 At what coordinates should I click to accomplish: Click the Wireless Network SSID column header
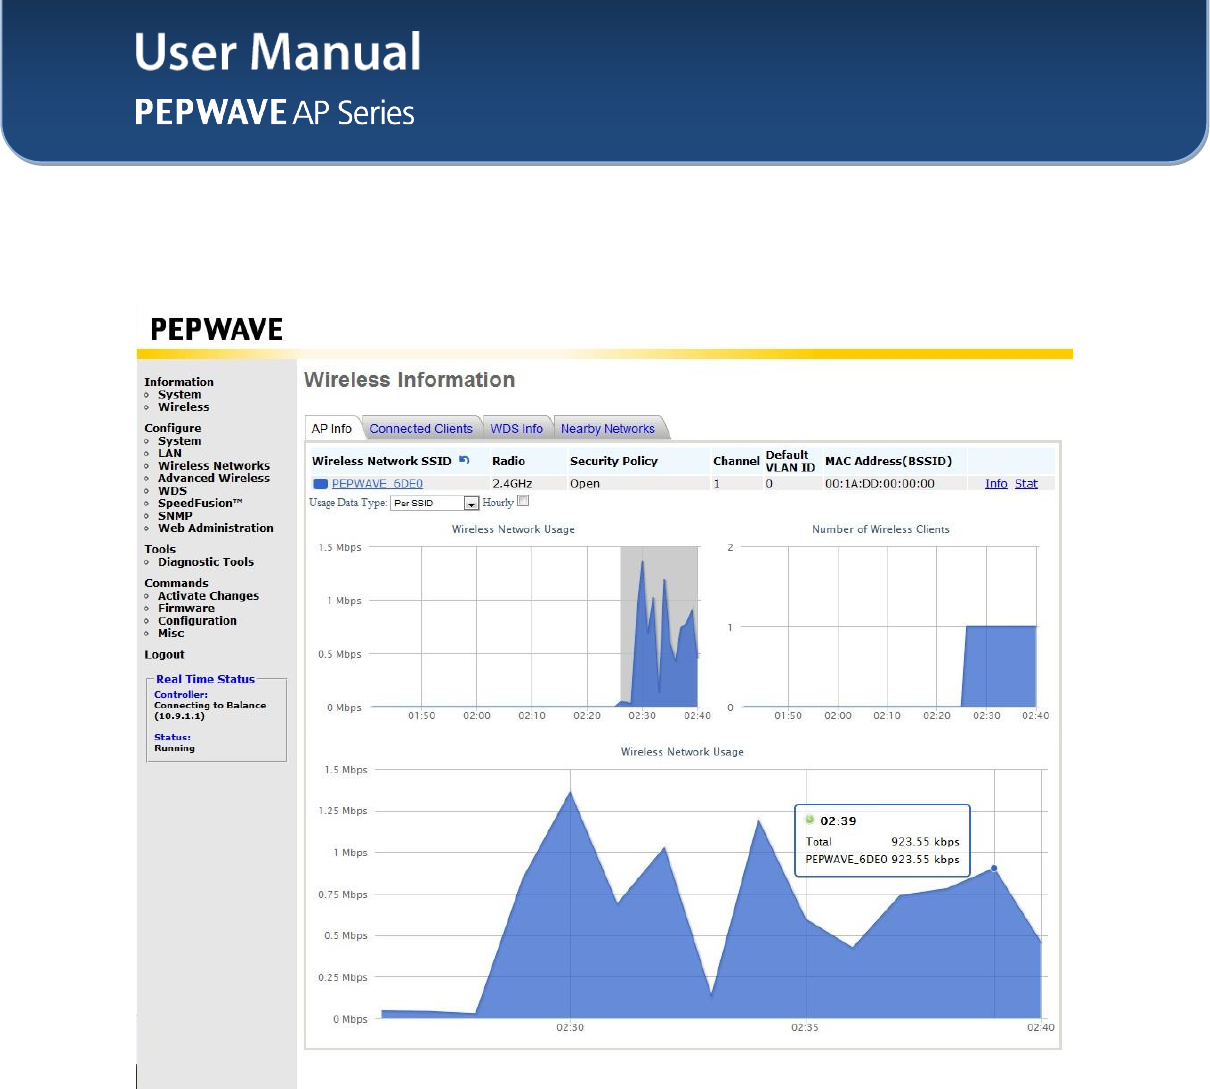pos(382,461)
